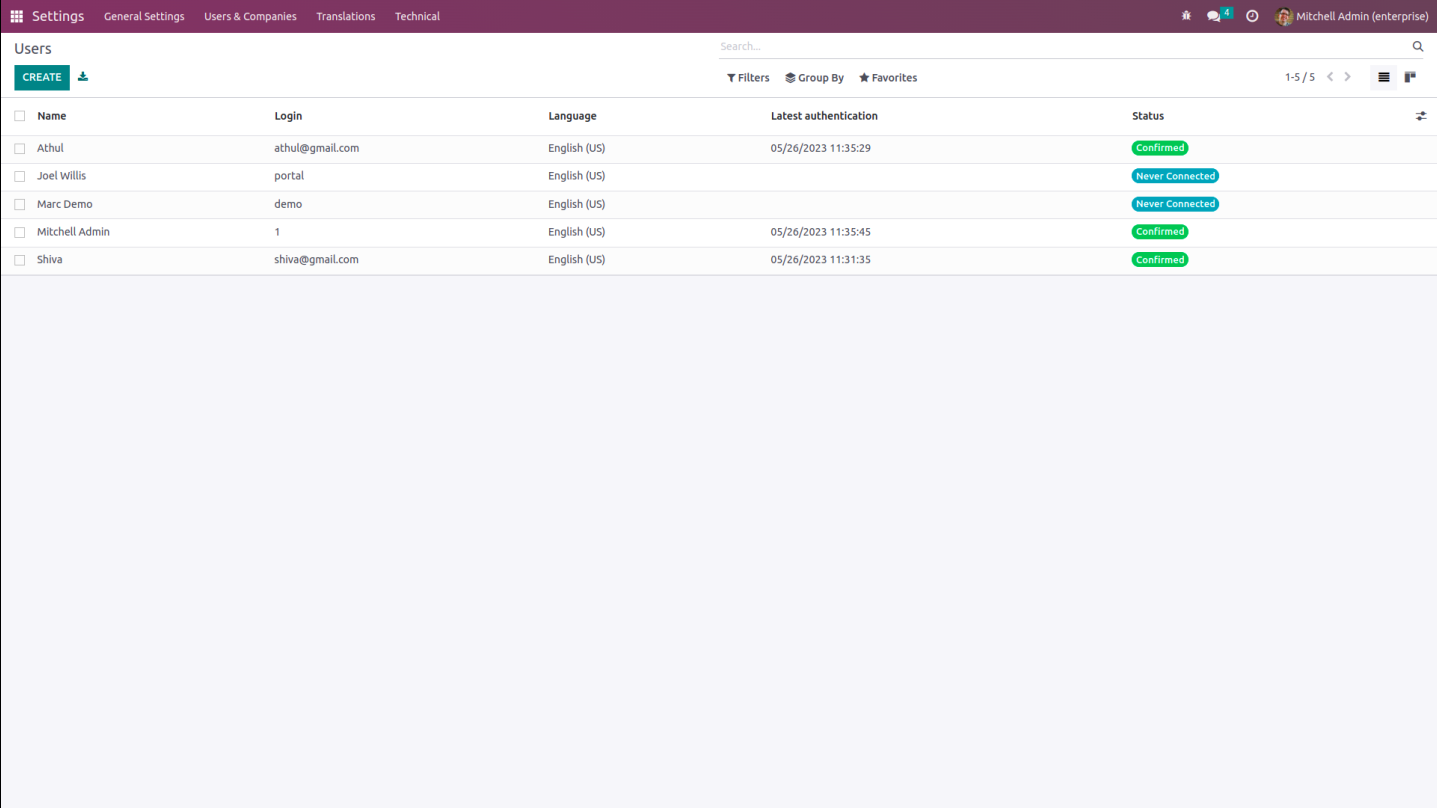
Task: Click Marc Demo's Never Connected badge
Action: pyautogui.click(x=1175, y=204)
